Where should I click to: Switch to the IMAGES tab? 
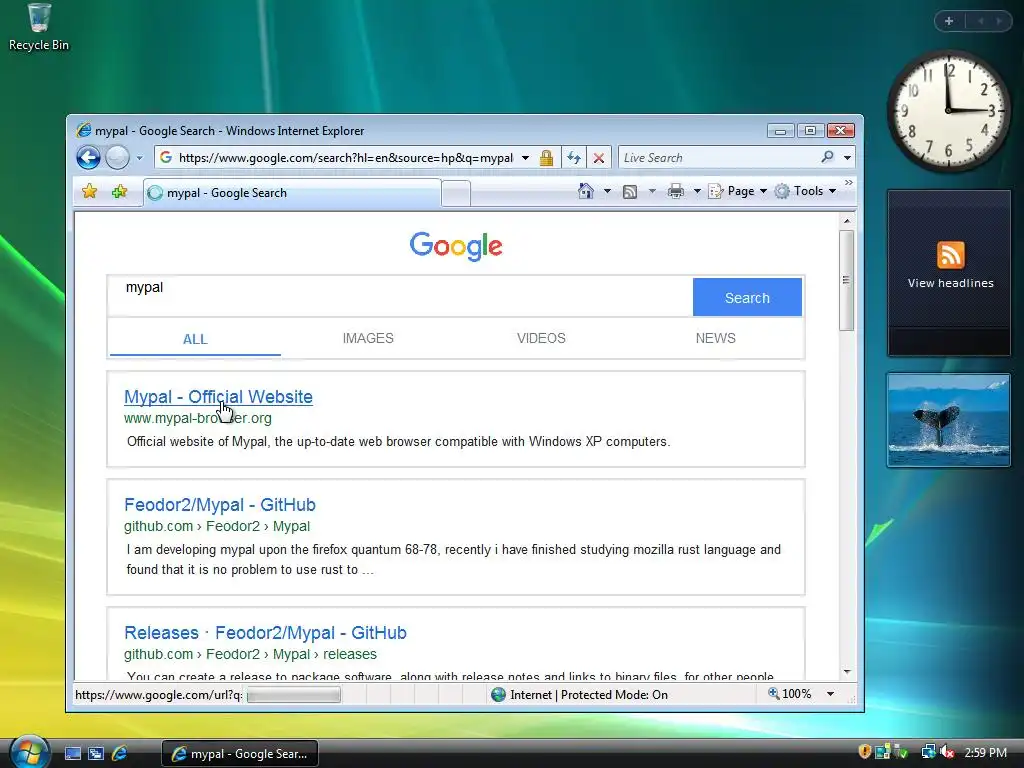coord(368,338)
